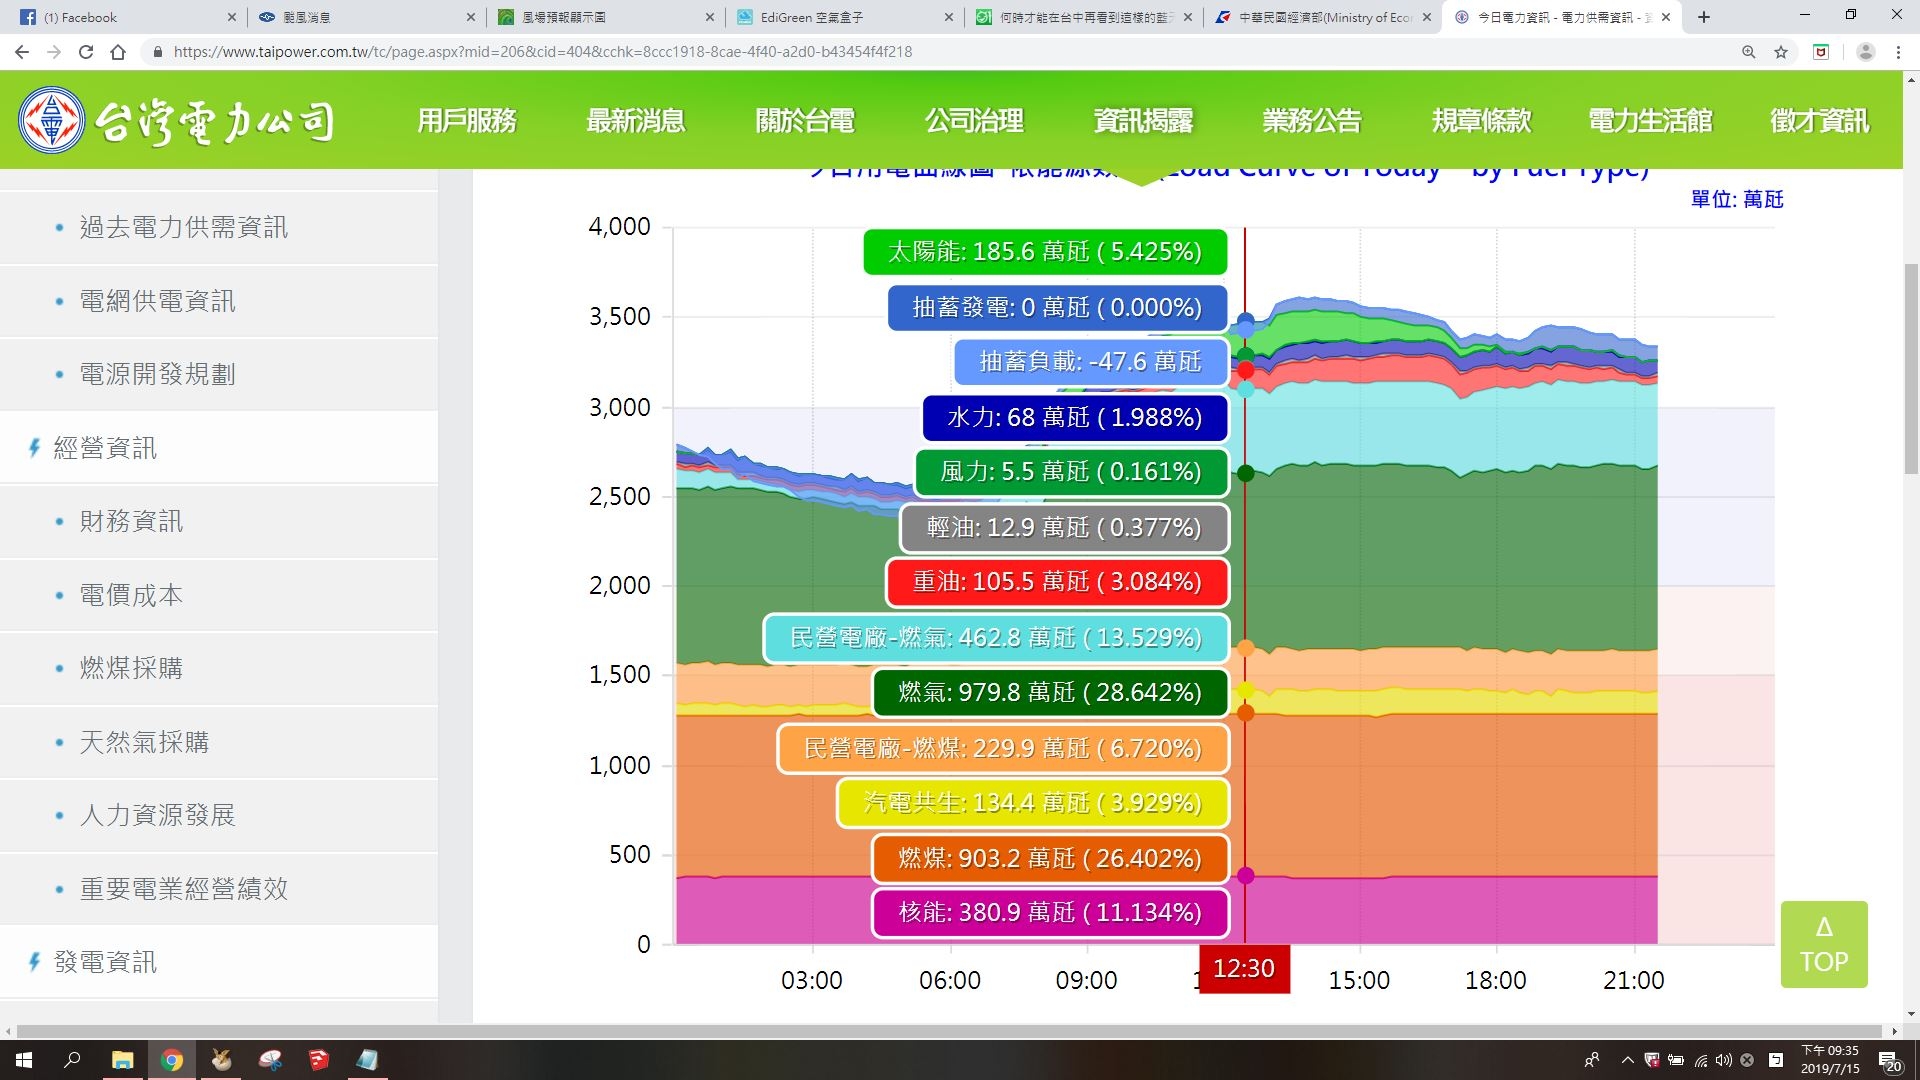Open the Chrome three-dot menu
Screen dimensions: 1920x1080
pyautogui.click(x=1898, y=52)
